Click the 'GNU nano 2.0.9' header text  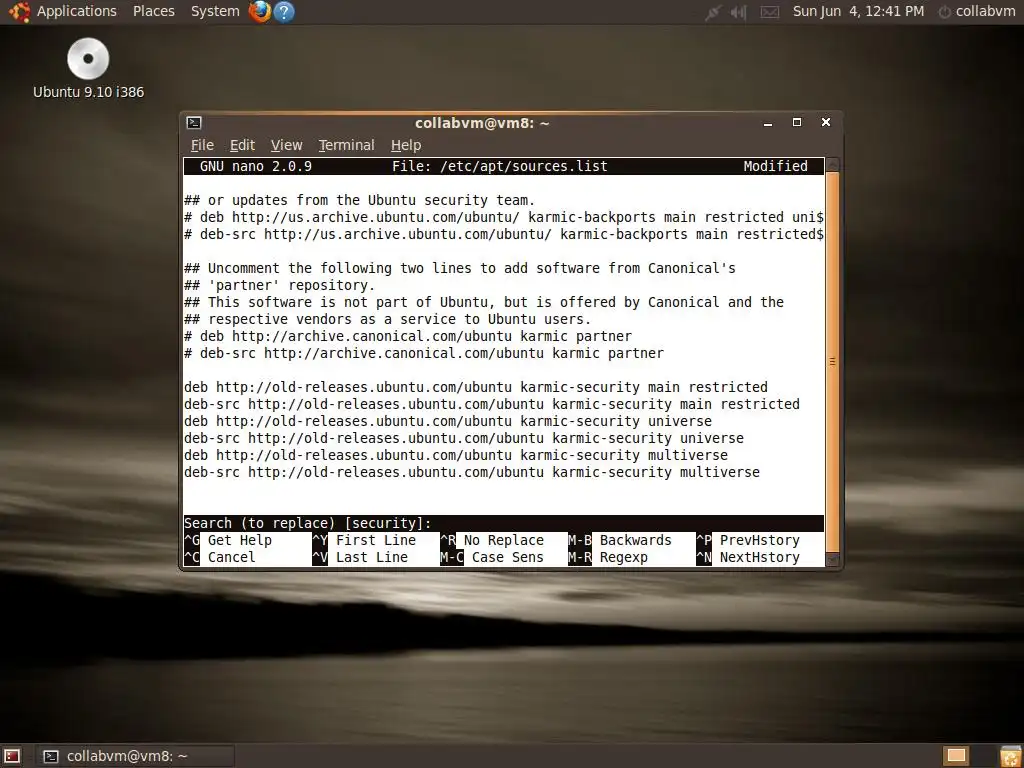pos(255,166)
